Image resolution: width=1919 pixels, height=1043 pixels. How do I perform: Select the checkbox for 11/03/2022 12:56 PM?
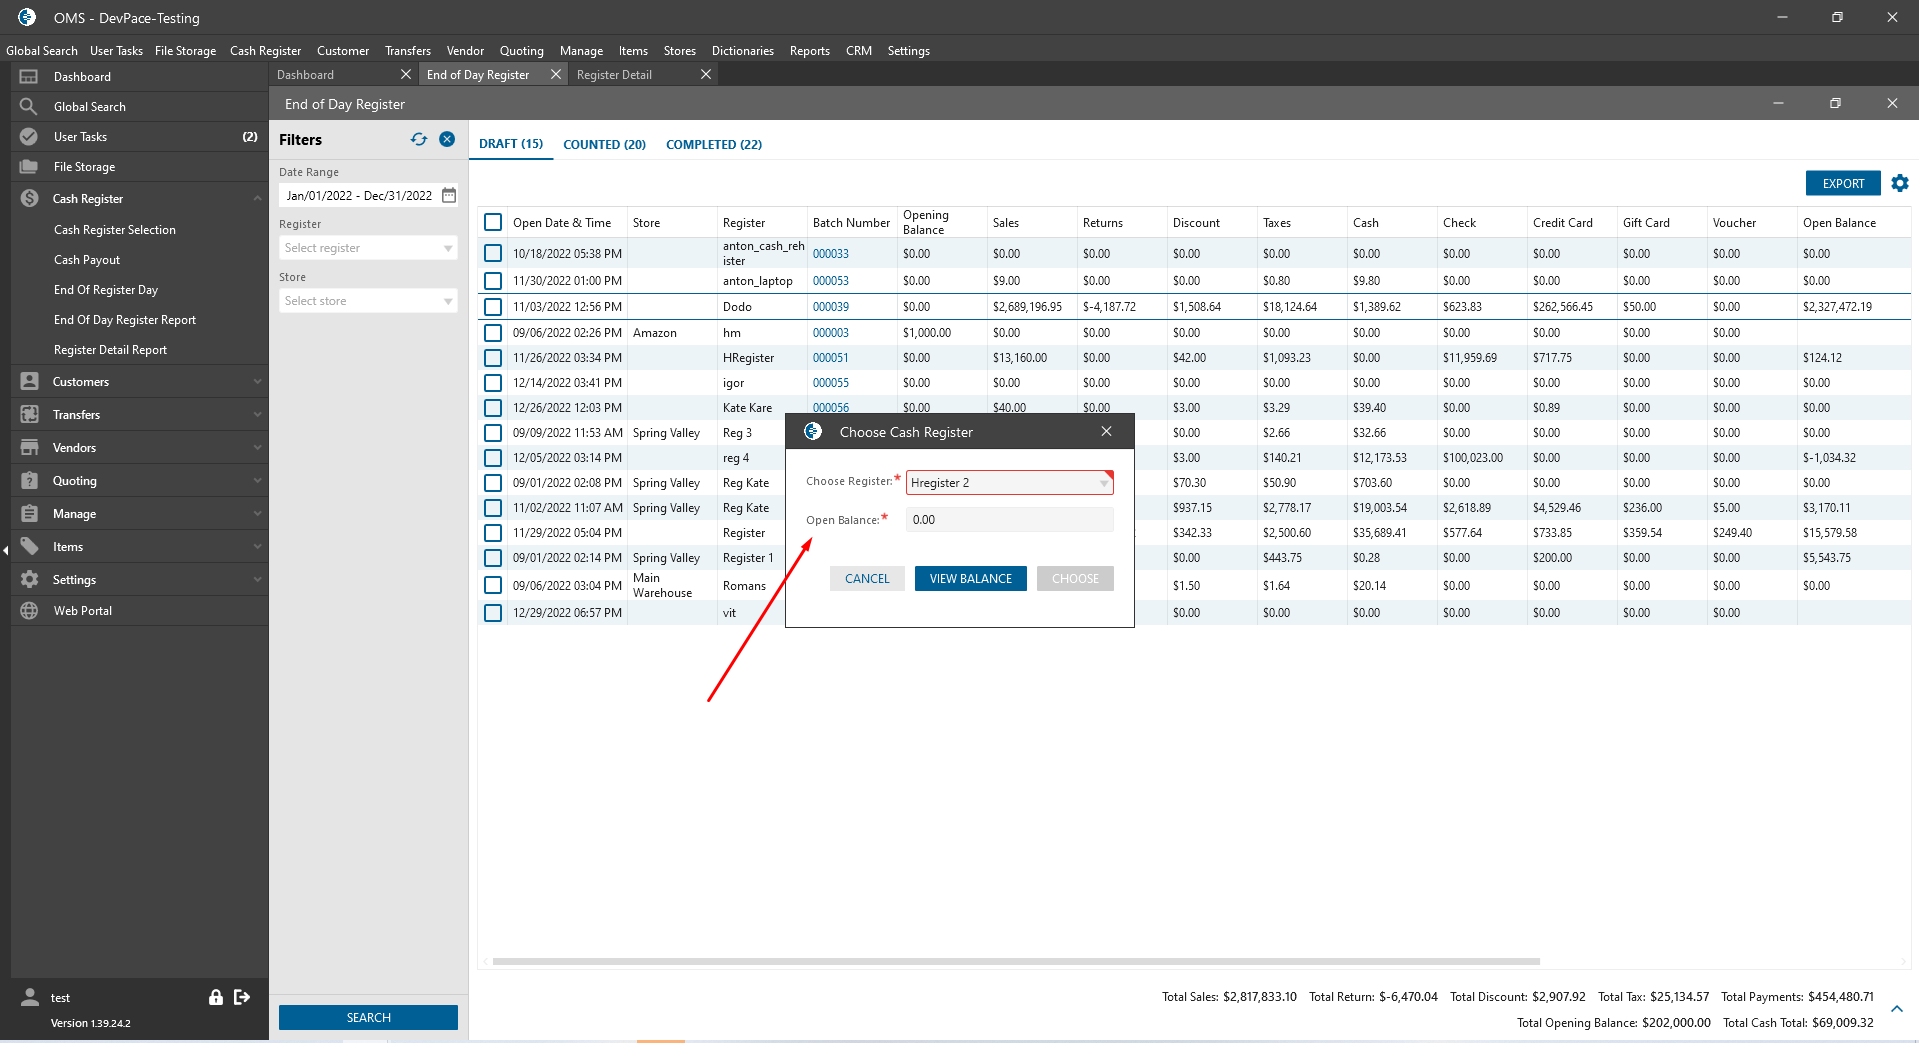pos(493,307)
